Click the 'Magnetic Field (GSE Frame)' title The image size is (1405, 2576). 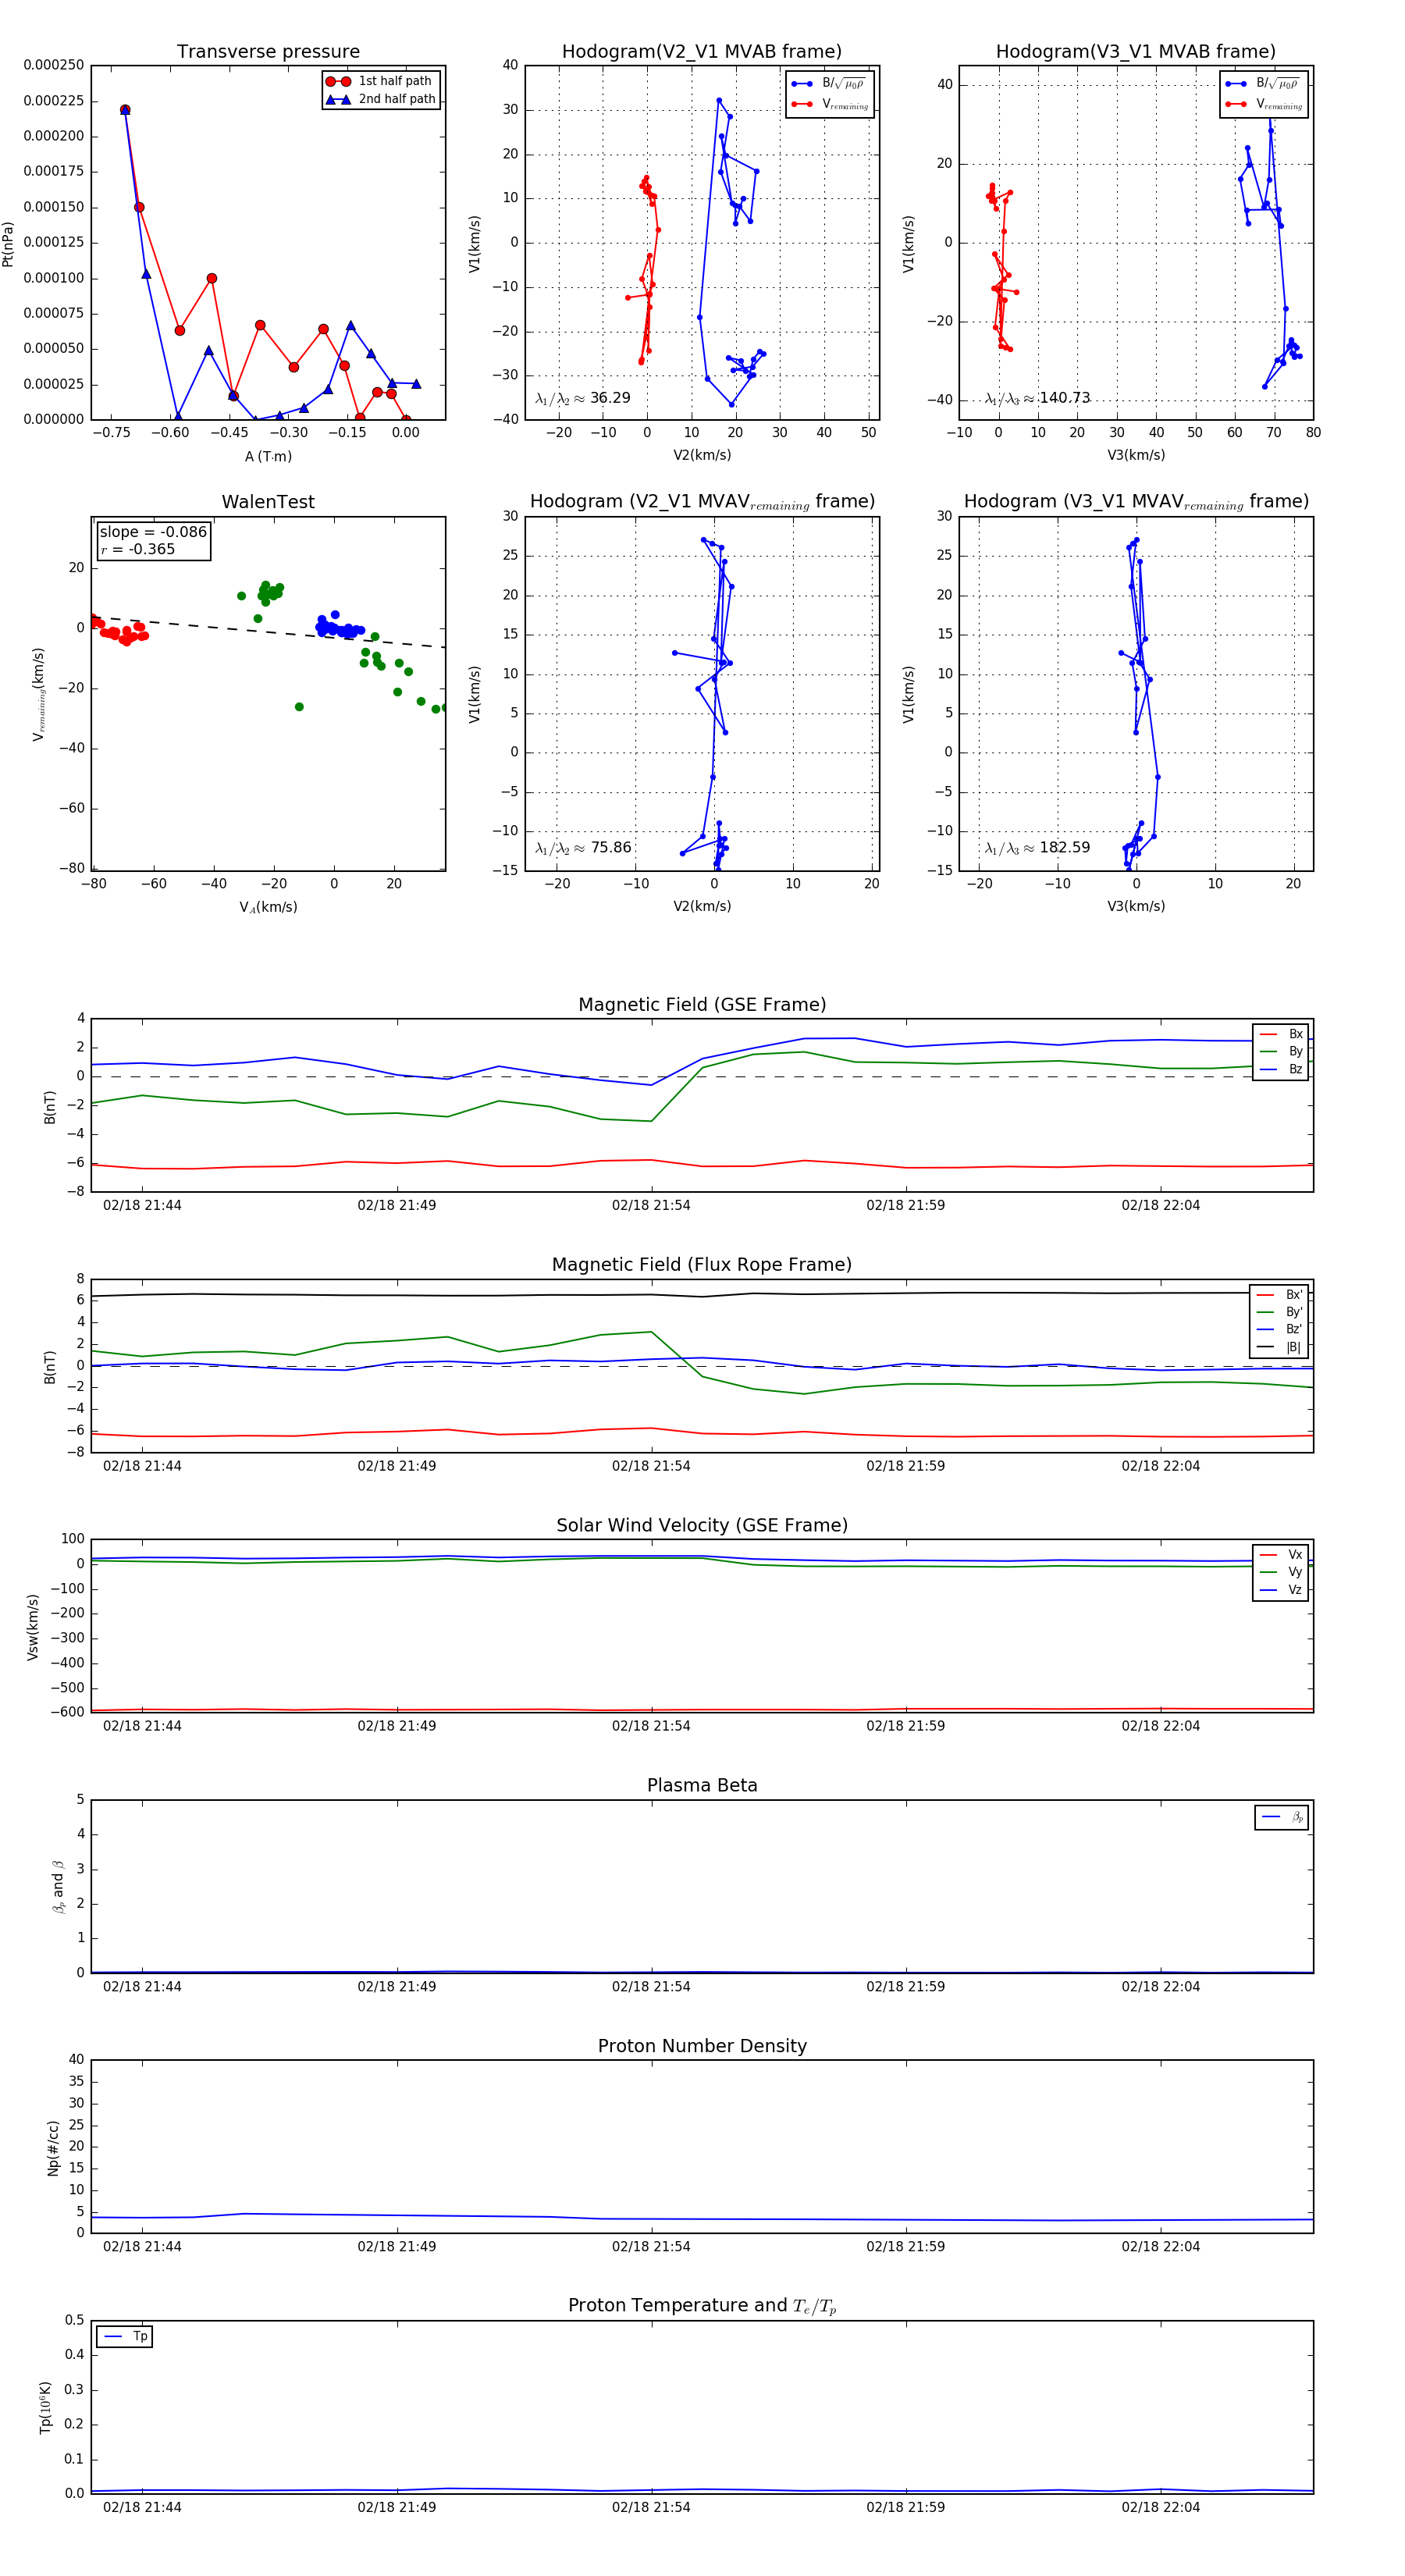[x=702, y=1005]
